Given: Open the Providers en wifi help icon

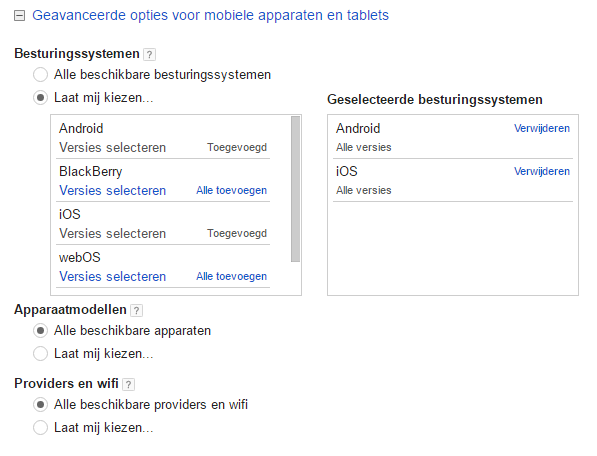Looking at the screenshot, I should 129,384.
